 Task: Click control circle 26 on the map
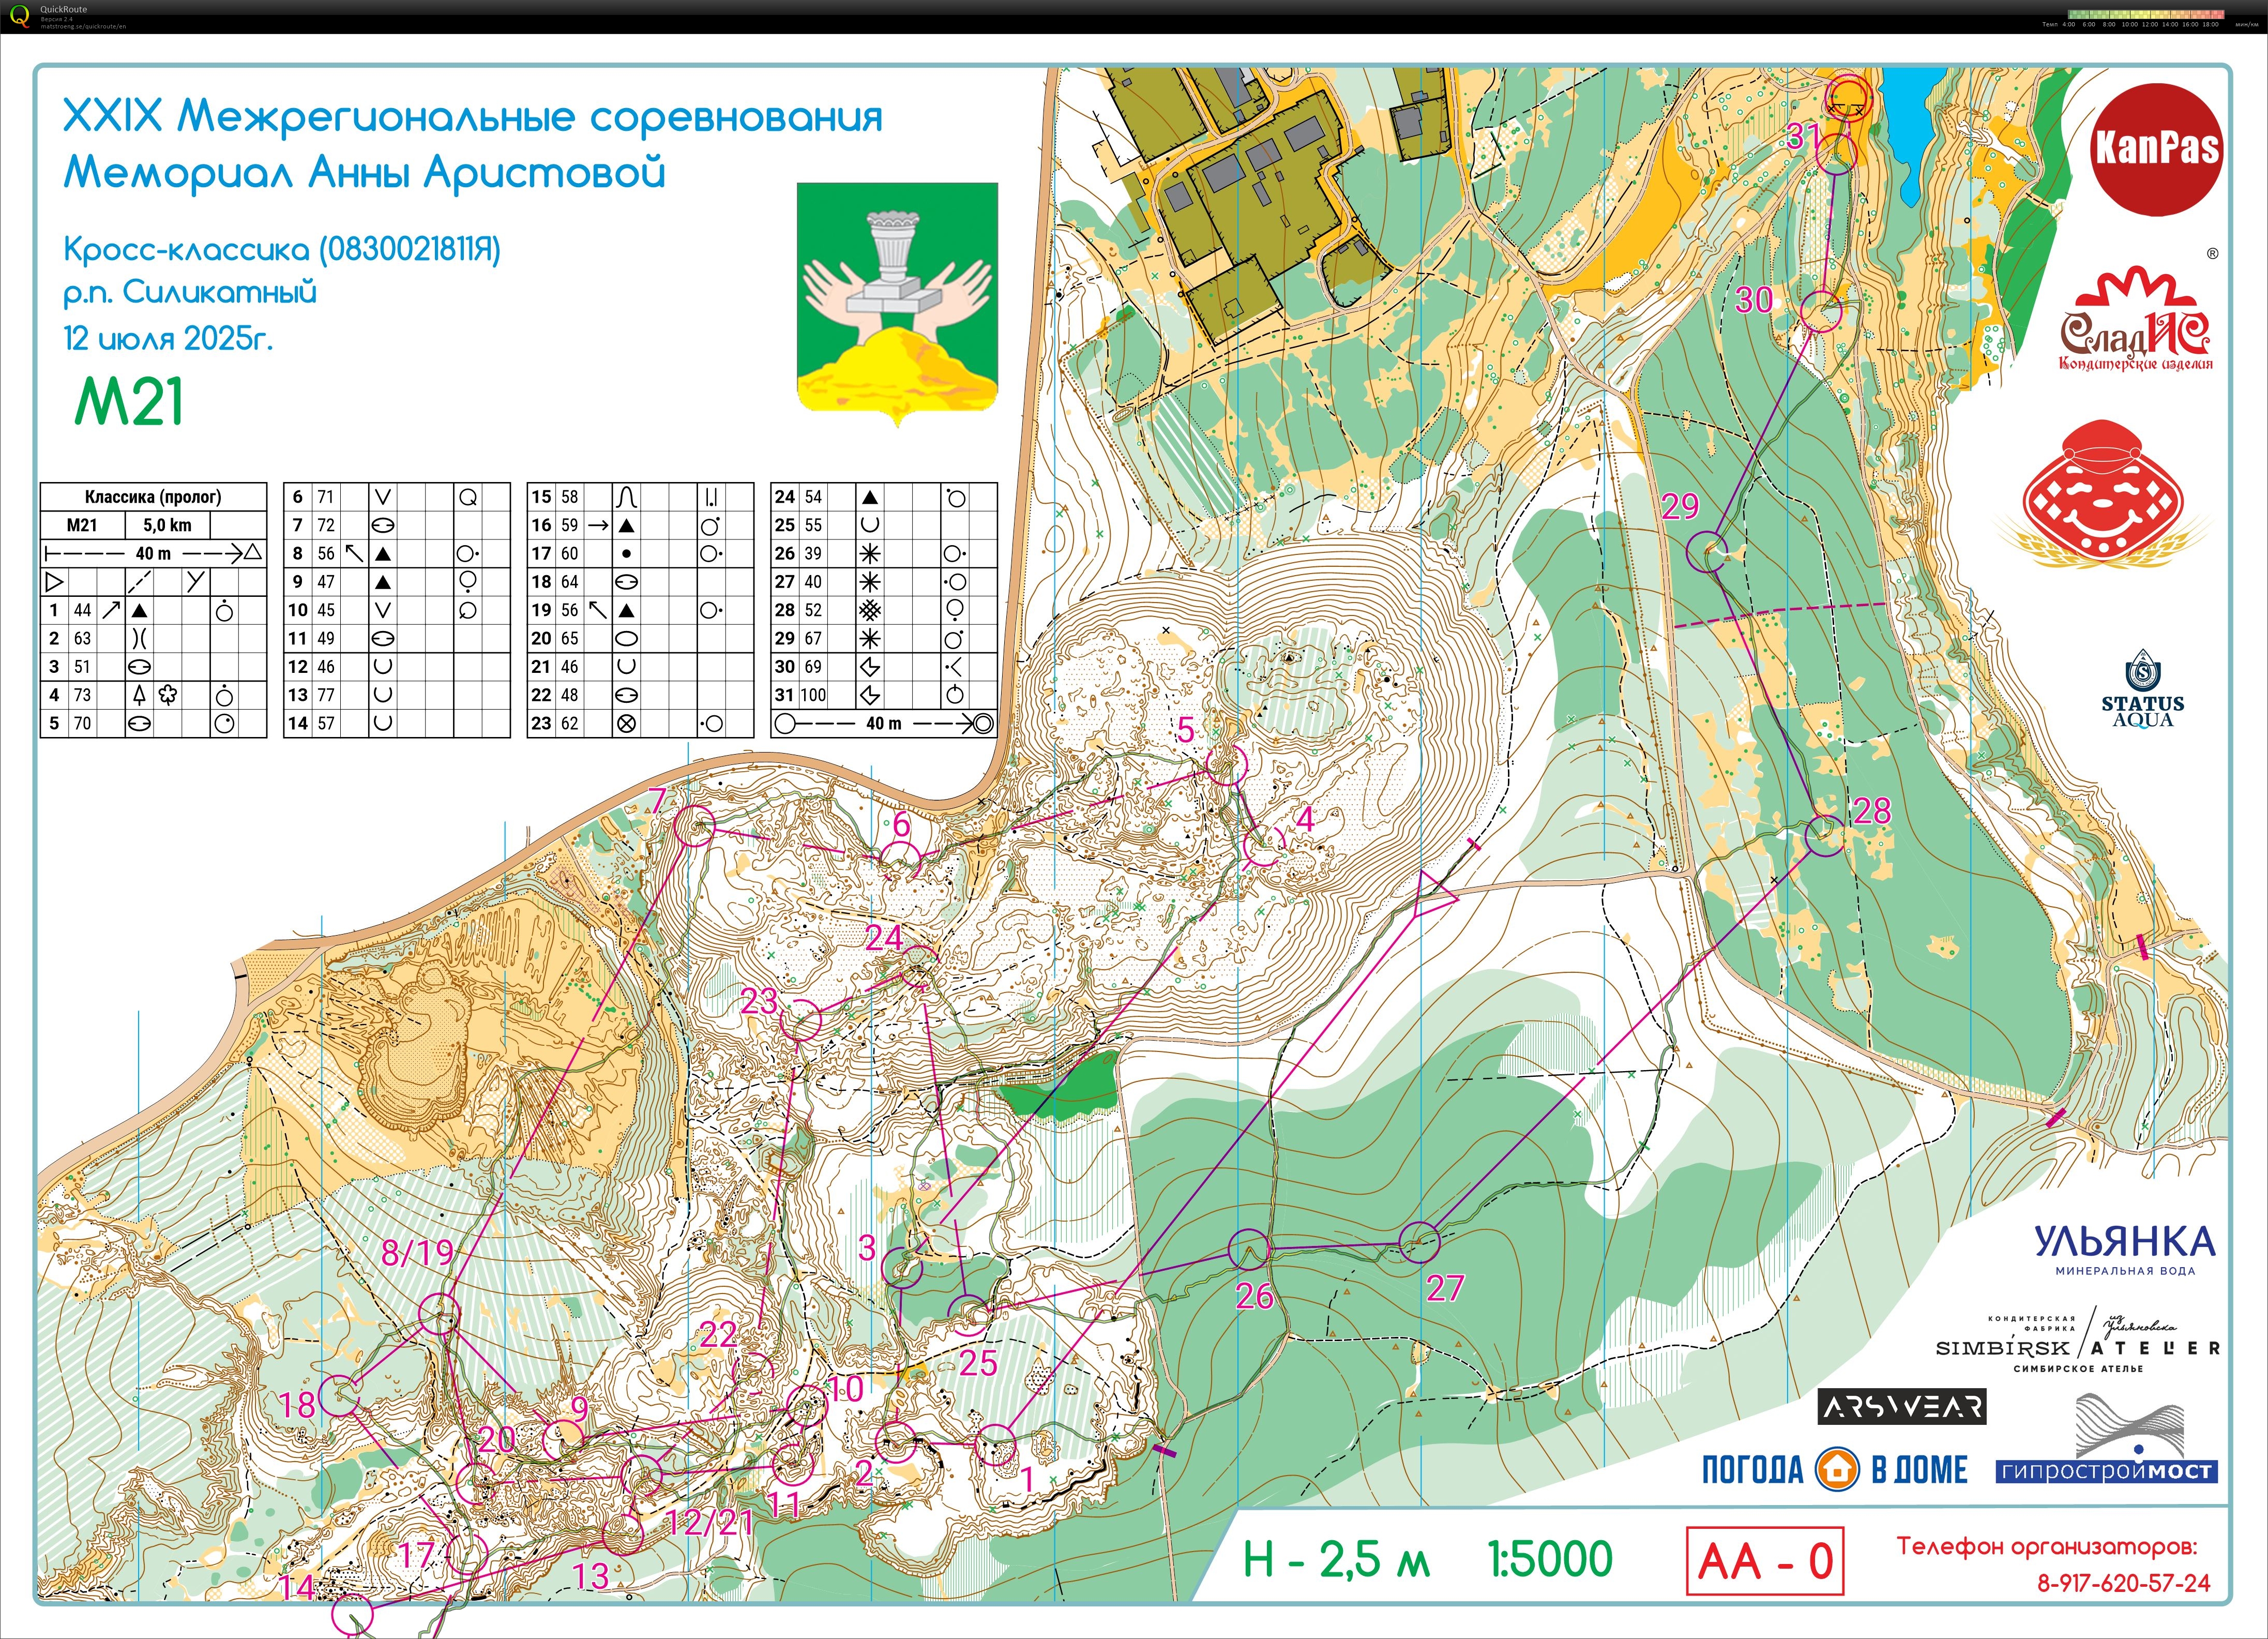tap(1248, 1250)
